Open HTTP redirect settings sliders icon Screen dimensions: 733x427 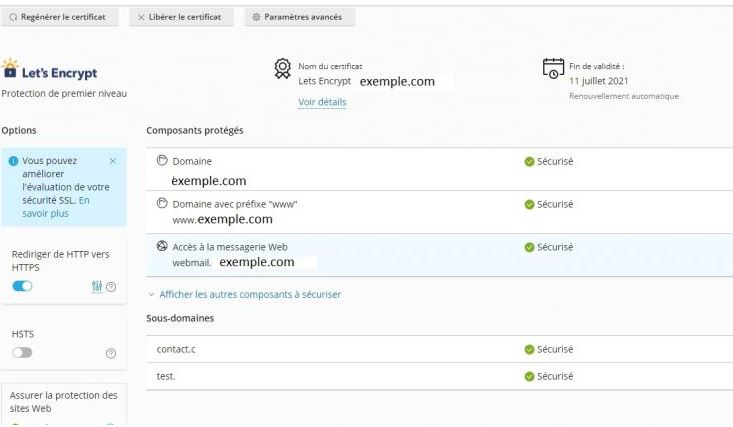(x=96, y=287)
